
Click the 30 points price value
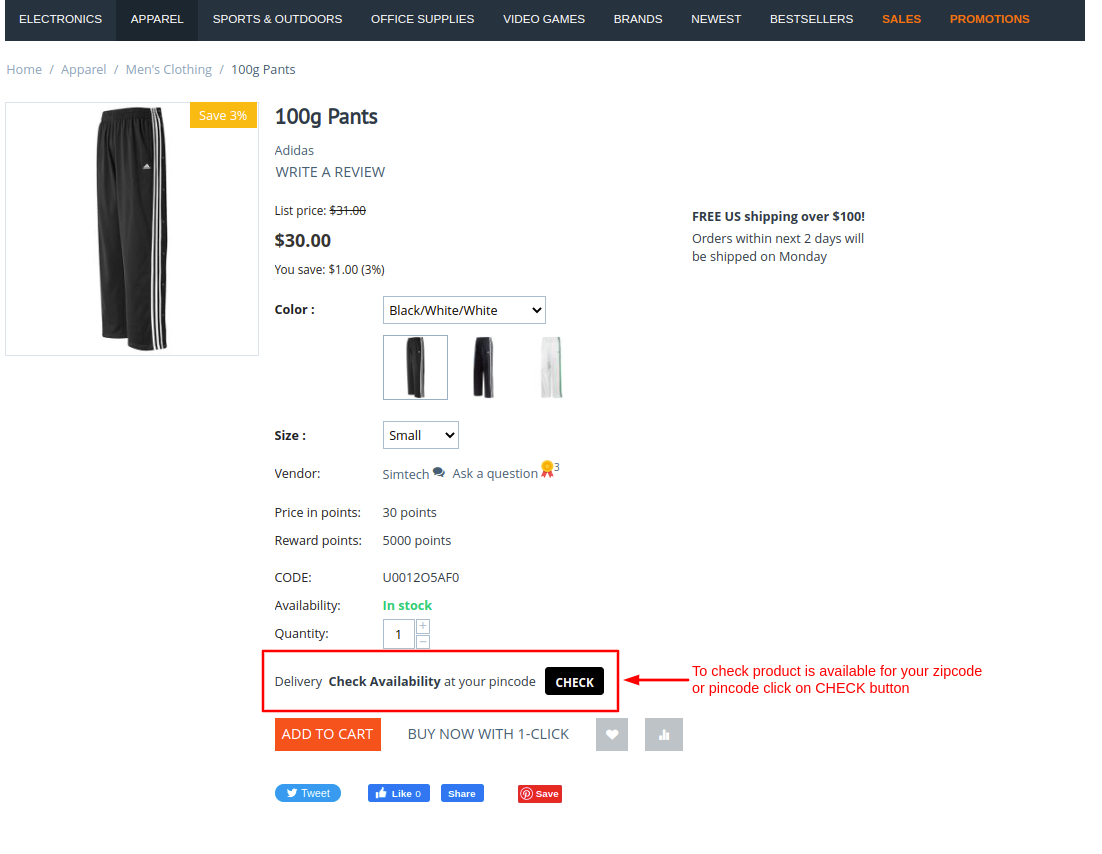pos(409,512)
